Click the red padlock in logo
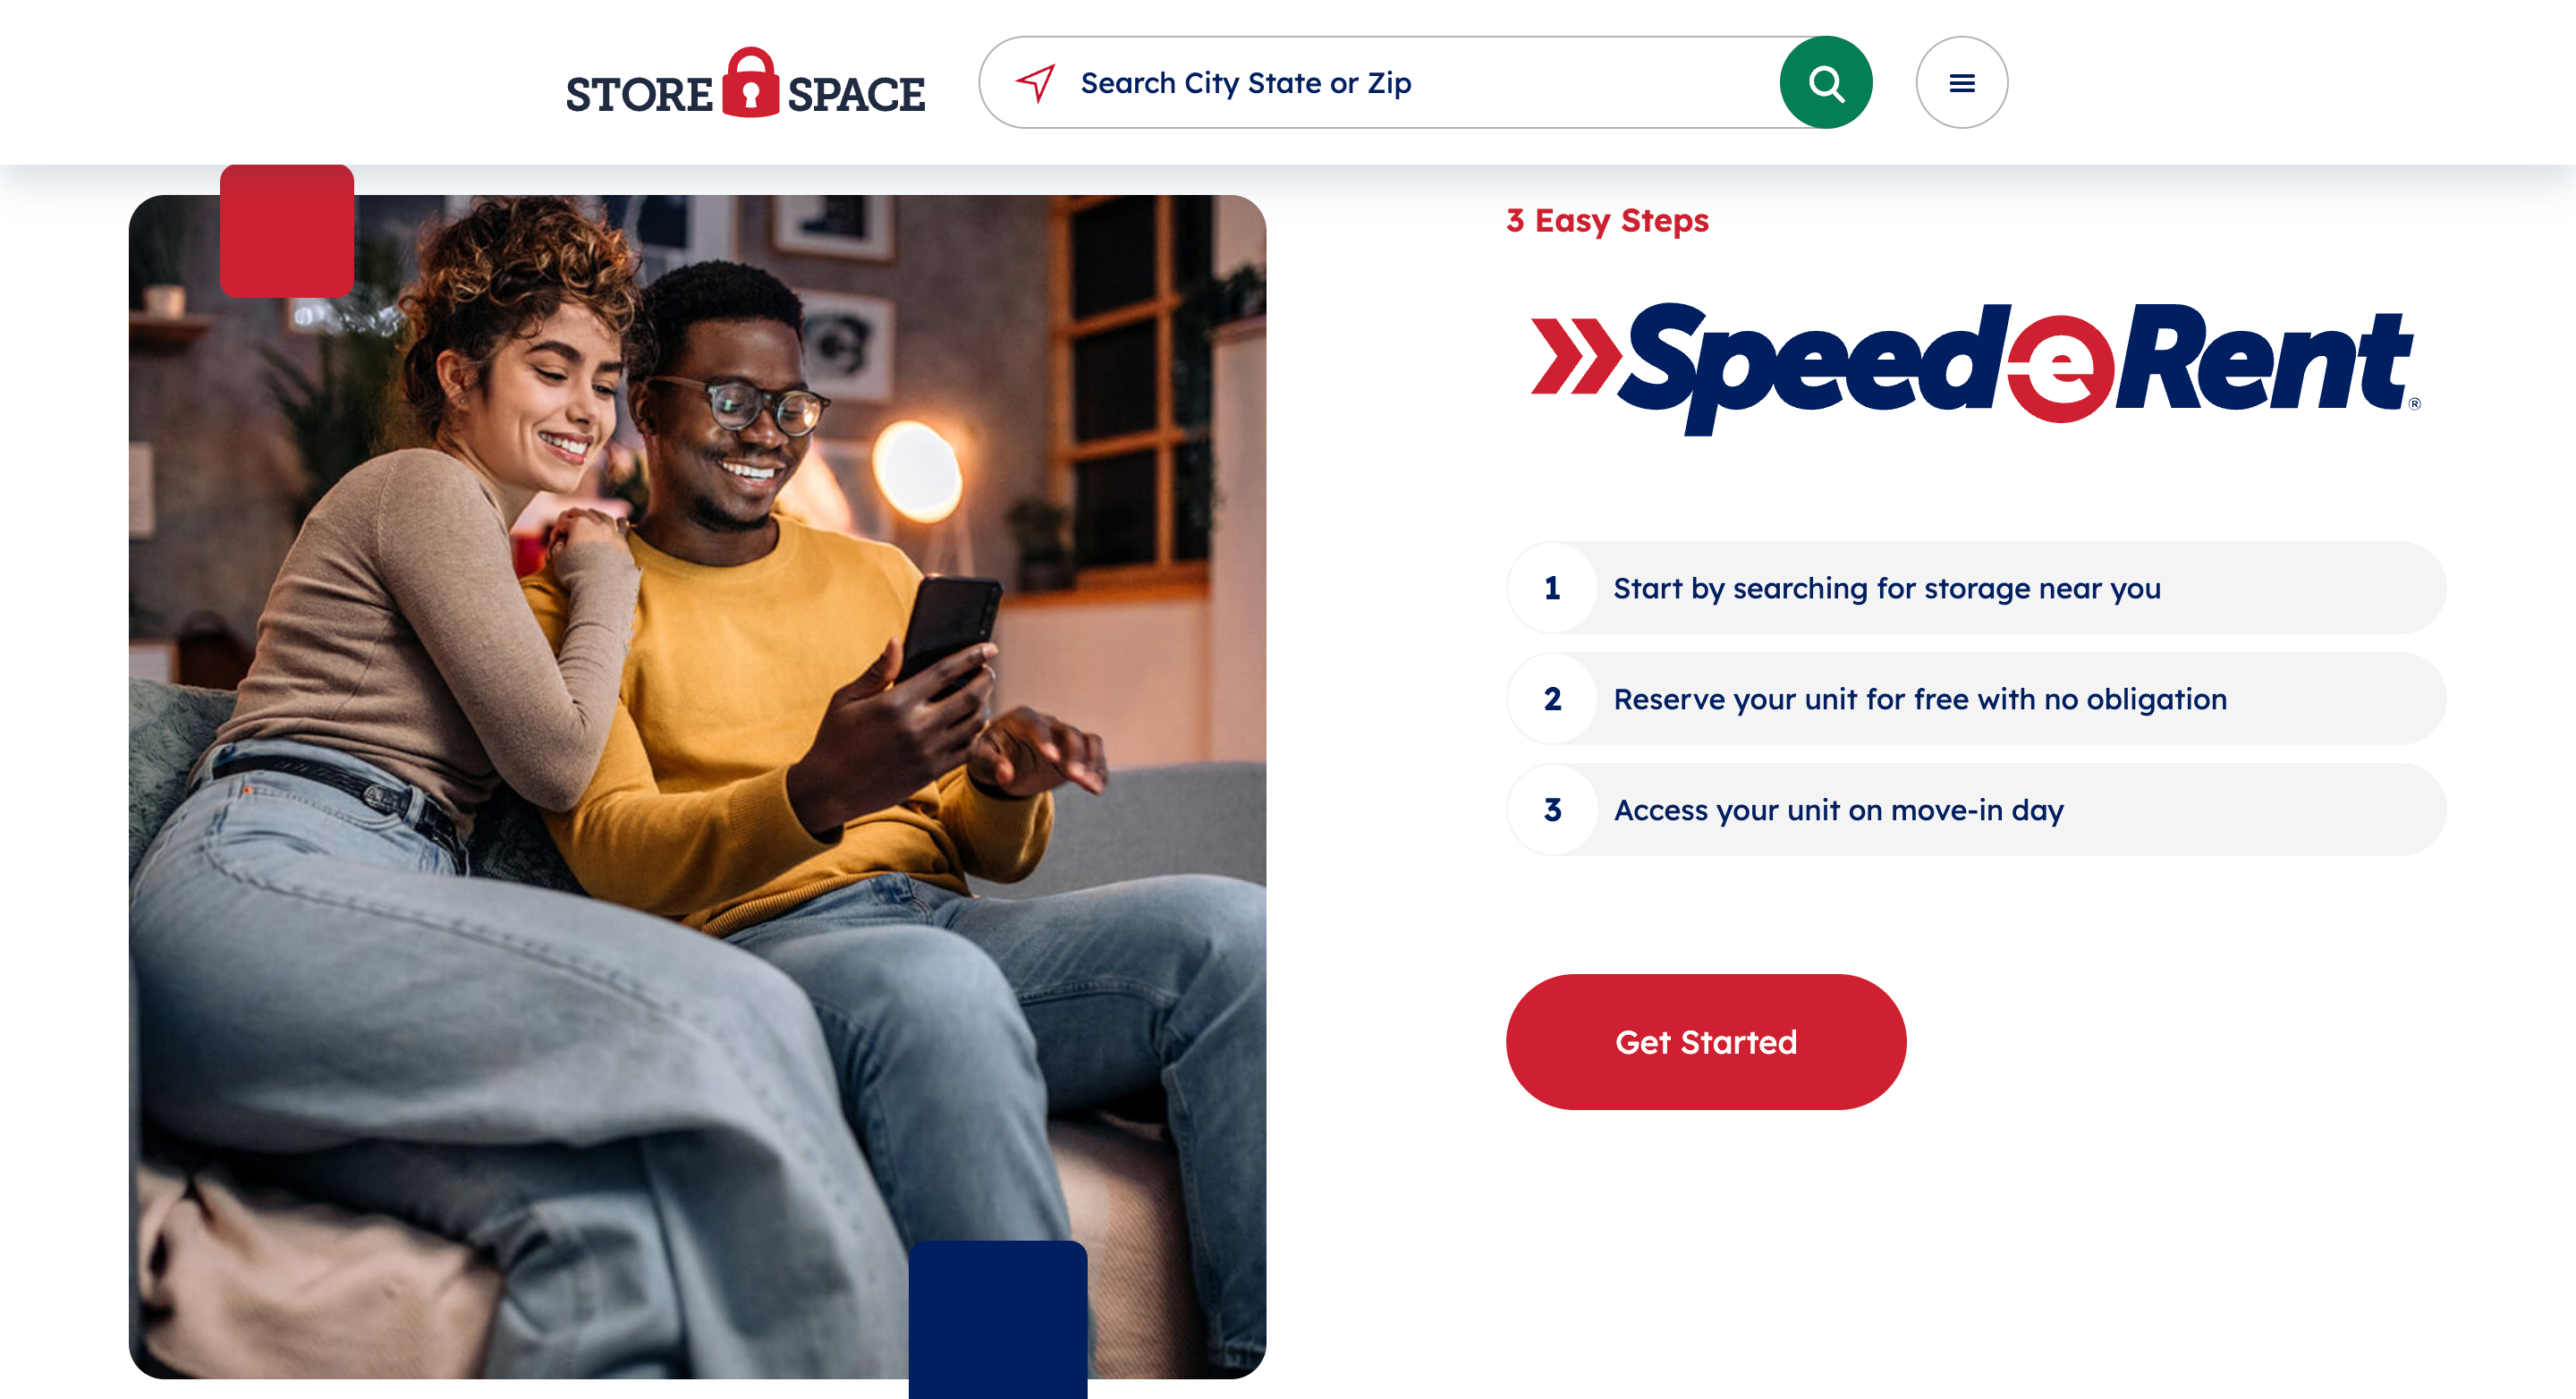This screenshot has height=1399, width=2576. click(x=751, y=83)
